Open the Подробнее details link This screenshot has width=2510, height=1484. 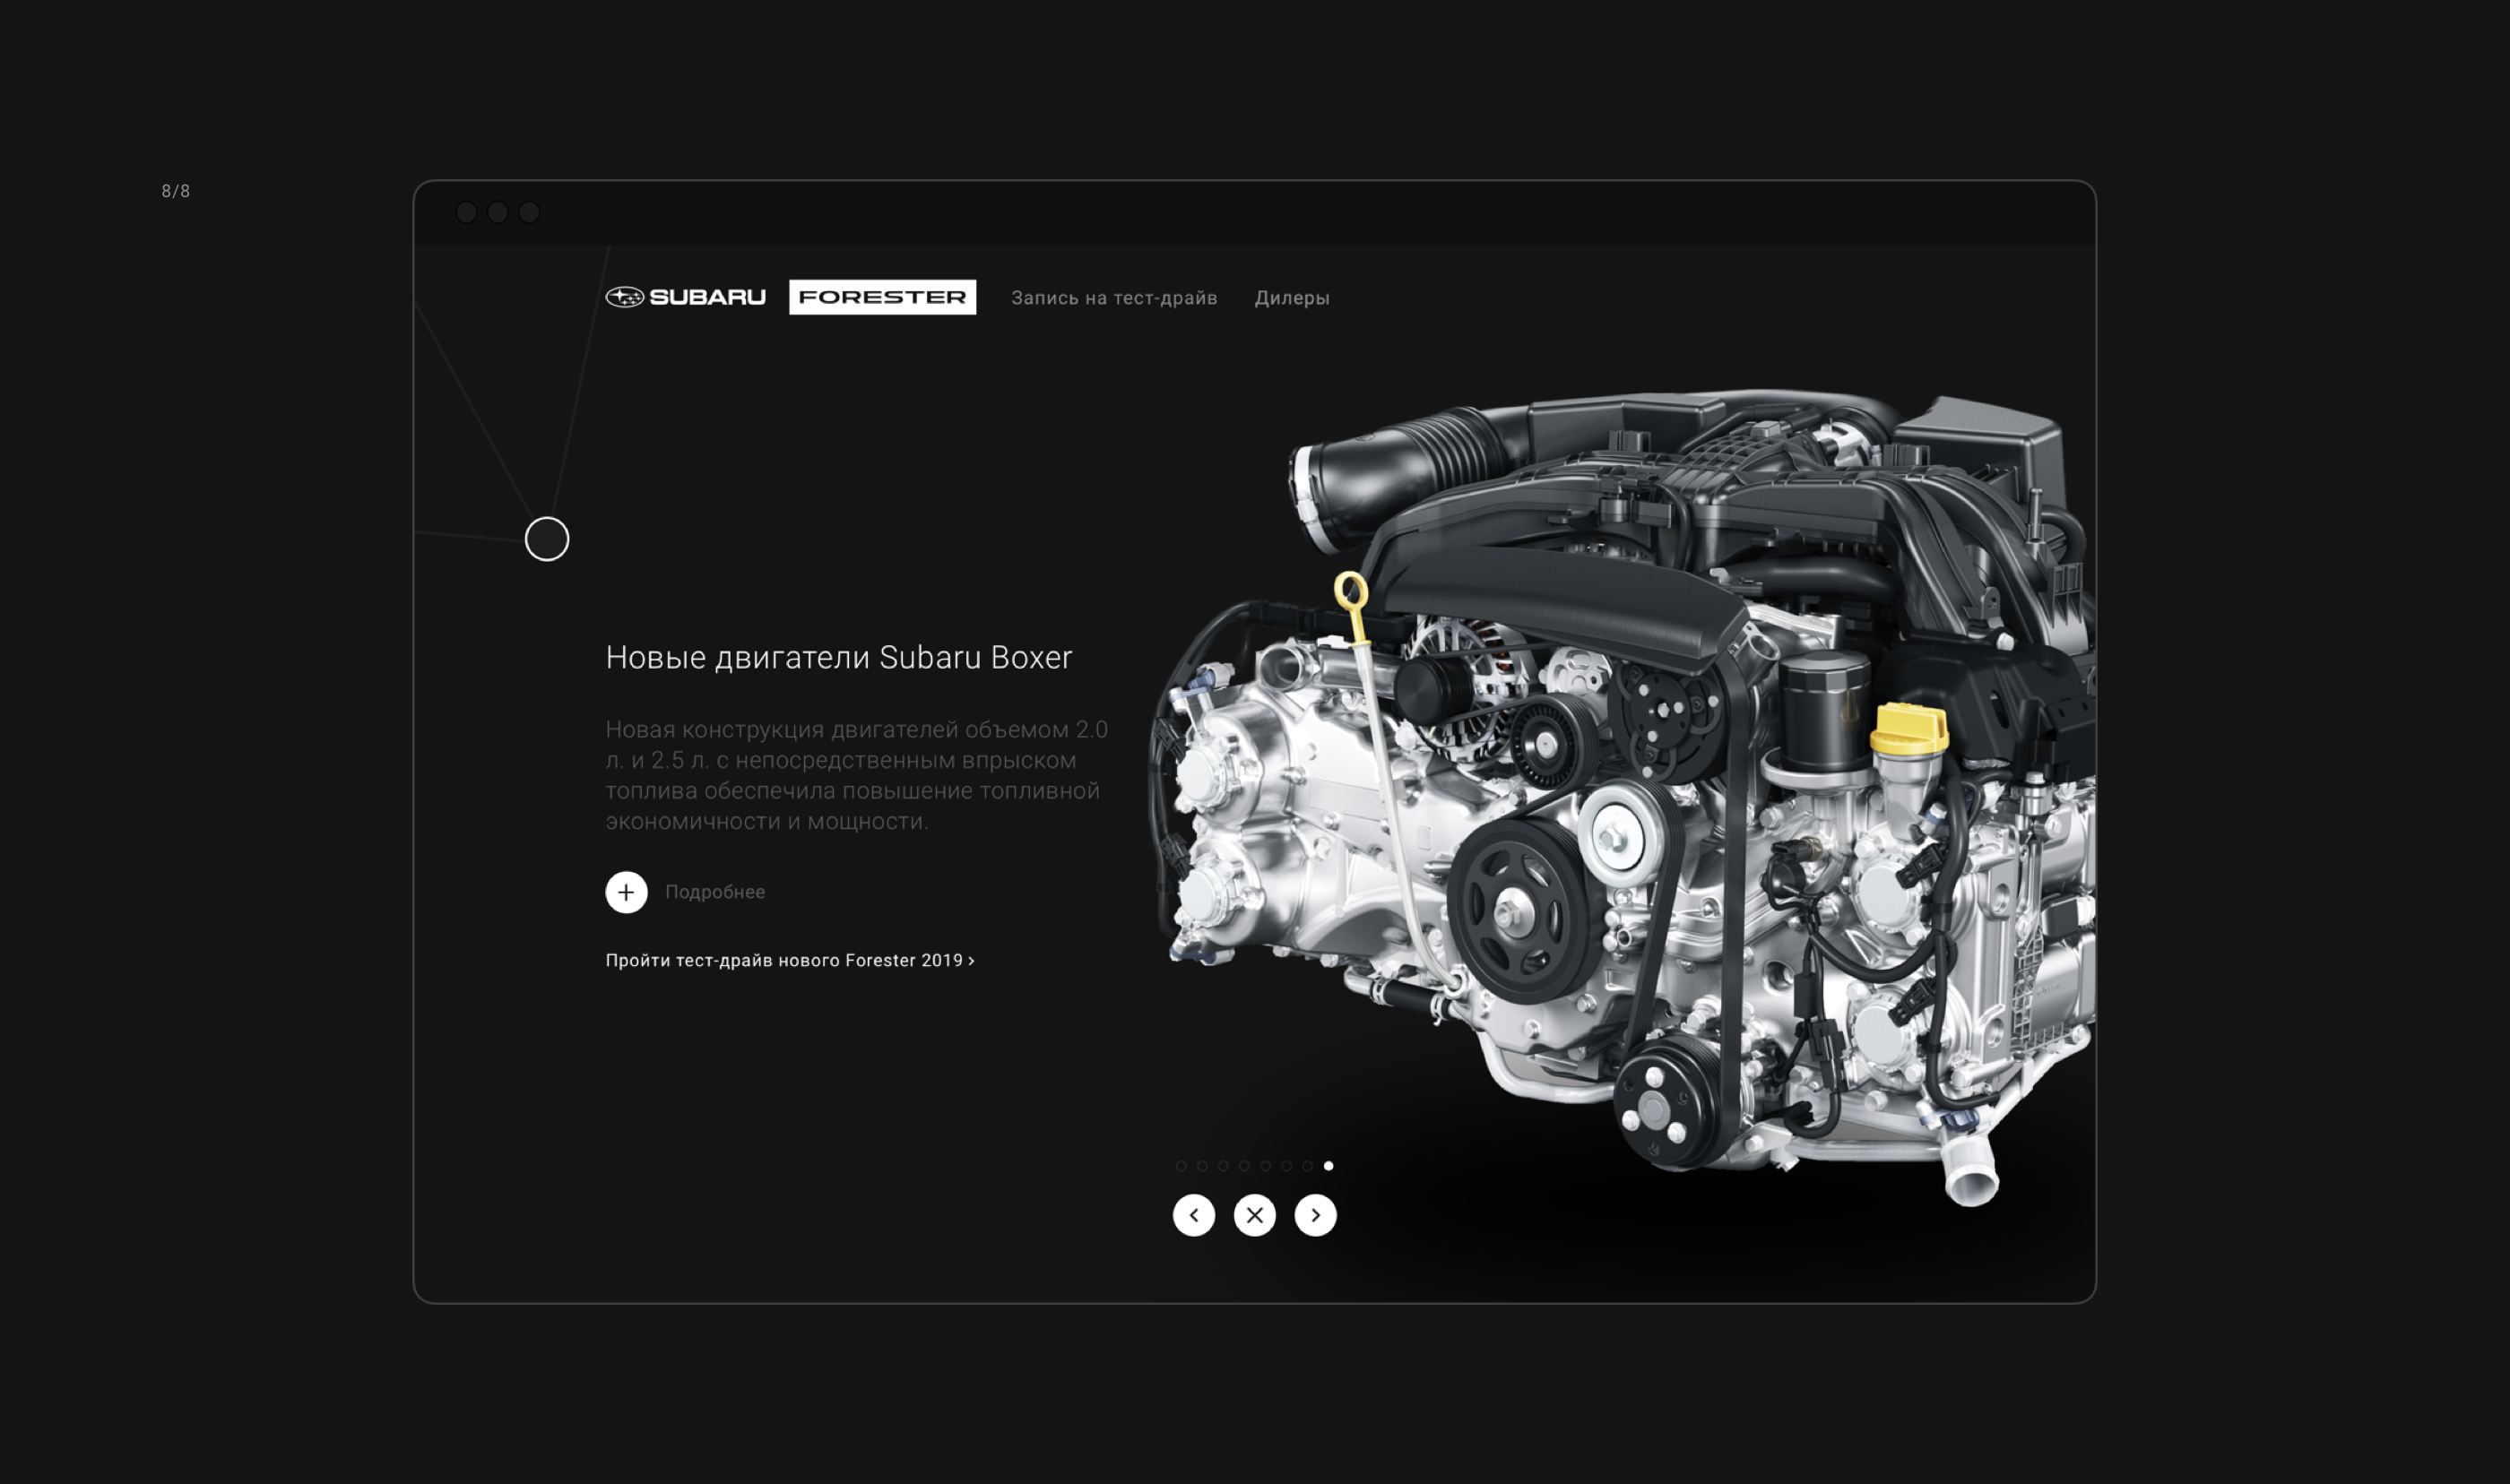coord(715,892)
